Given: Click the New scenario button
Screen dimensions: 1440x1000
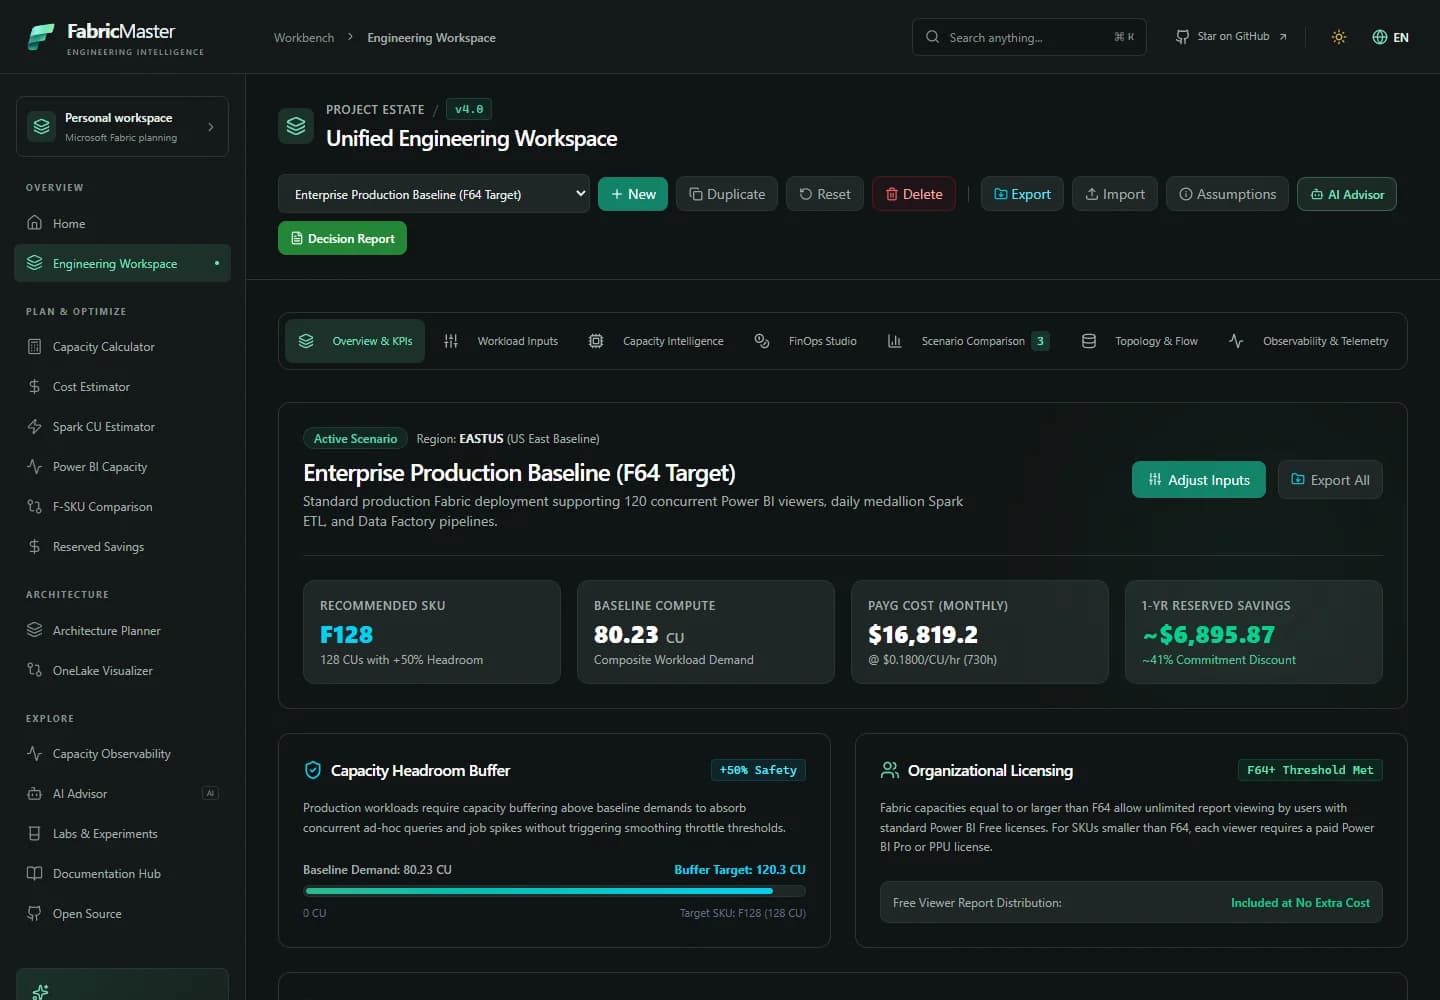Looking at the screenshot, I should coord(633,194).
